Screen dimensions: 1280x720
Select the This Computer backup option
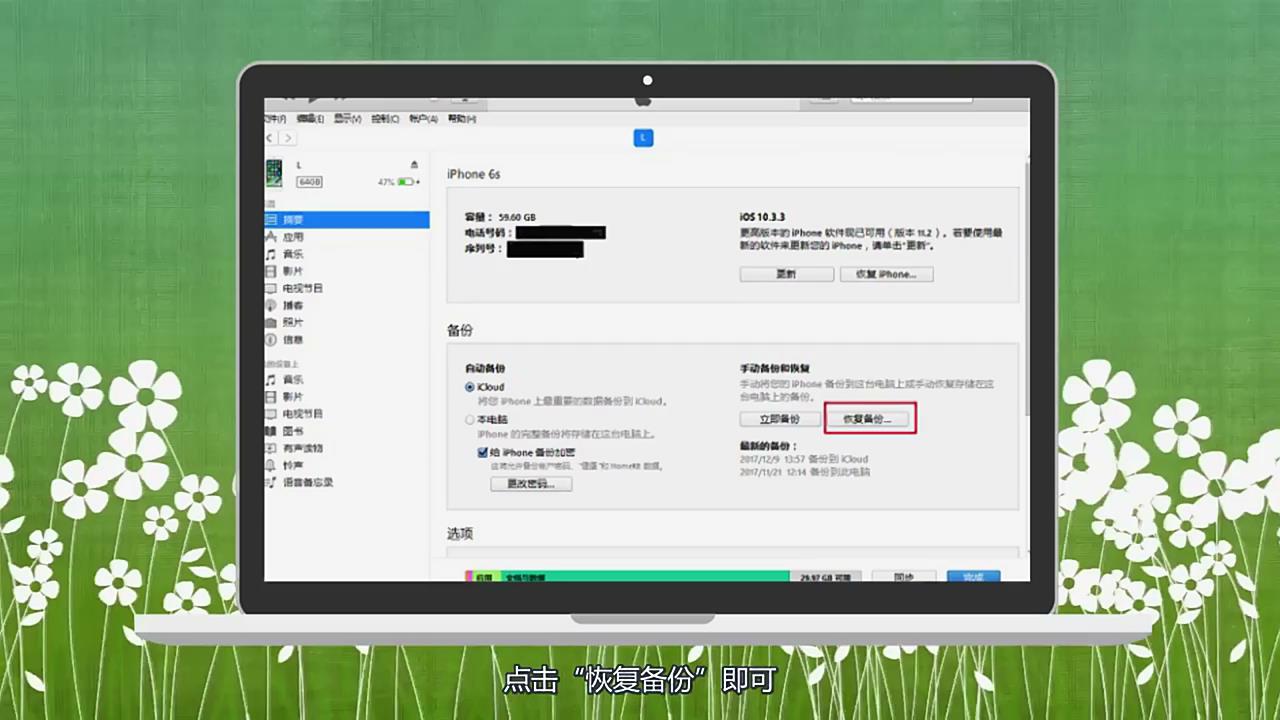click(470, 419)
